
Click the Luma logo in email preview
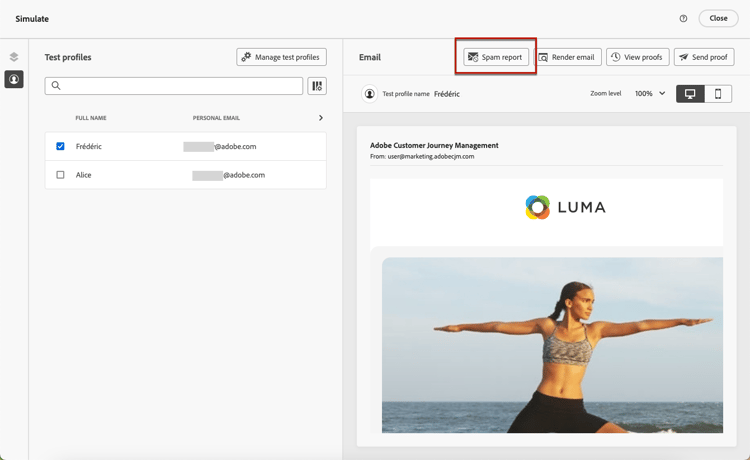pos(565,207)
